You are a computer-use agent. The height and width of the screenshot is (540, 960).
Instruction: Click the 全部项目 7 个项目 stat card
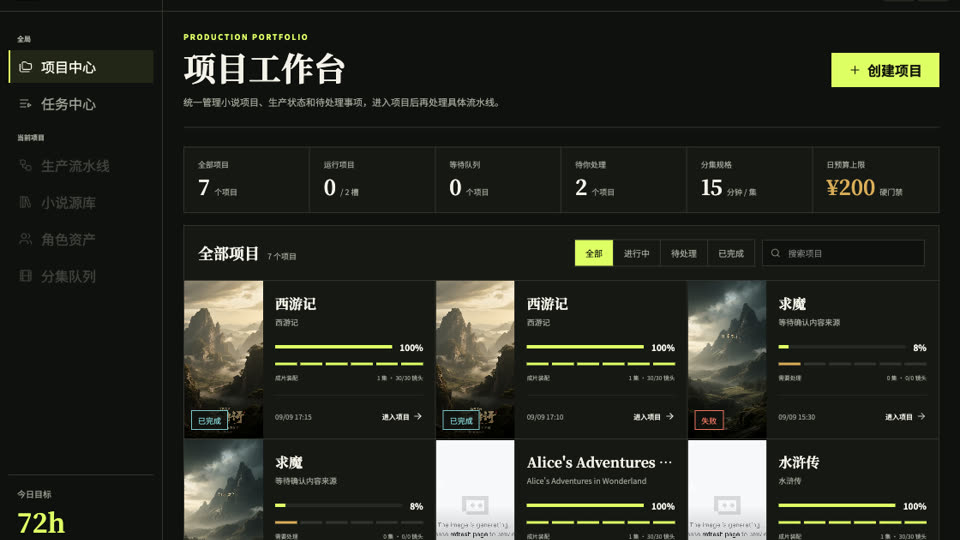point(247,180)
